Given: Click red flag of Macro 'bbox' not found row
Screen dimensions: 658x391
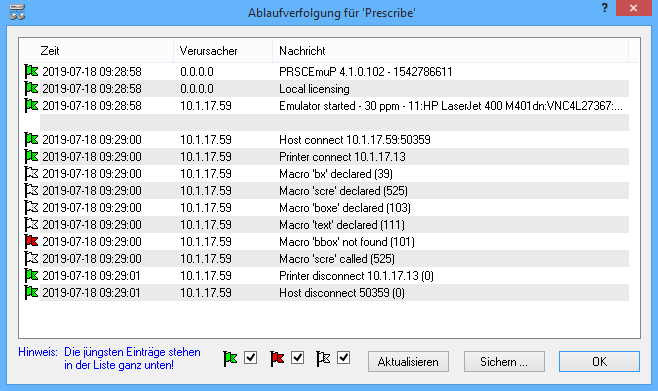Looking at the screenshot, I should pos(31,241).
